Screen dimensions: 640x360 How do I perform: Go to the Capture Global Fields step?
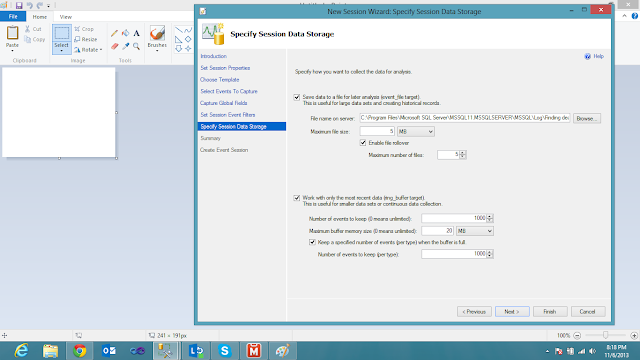tap(224, 103)
